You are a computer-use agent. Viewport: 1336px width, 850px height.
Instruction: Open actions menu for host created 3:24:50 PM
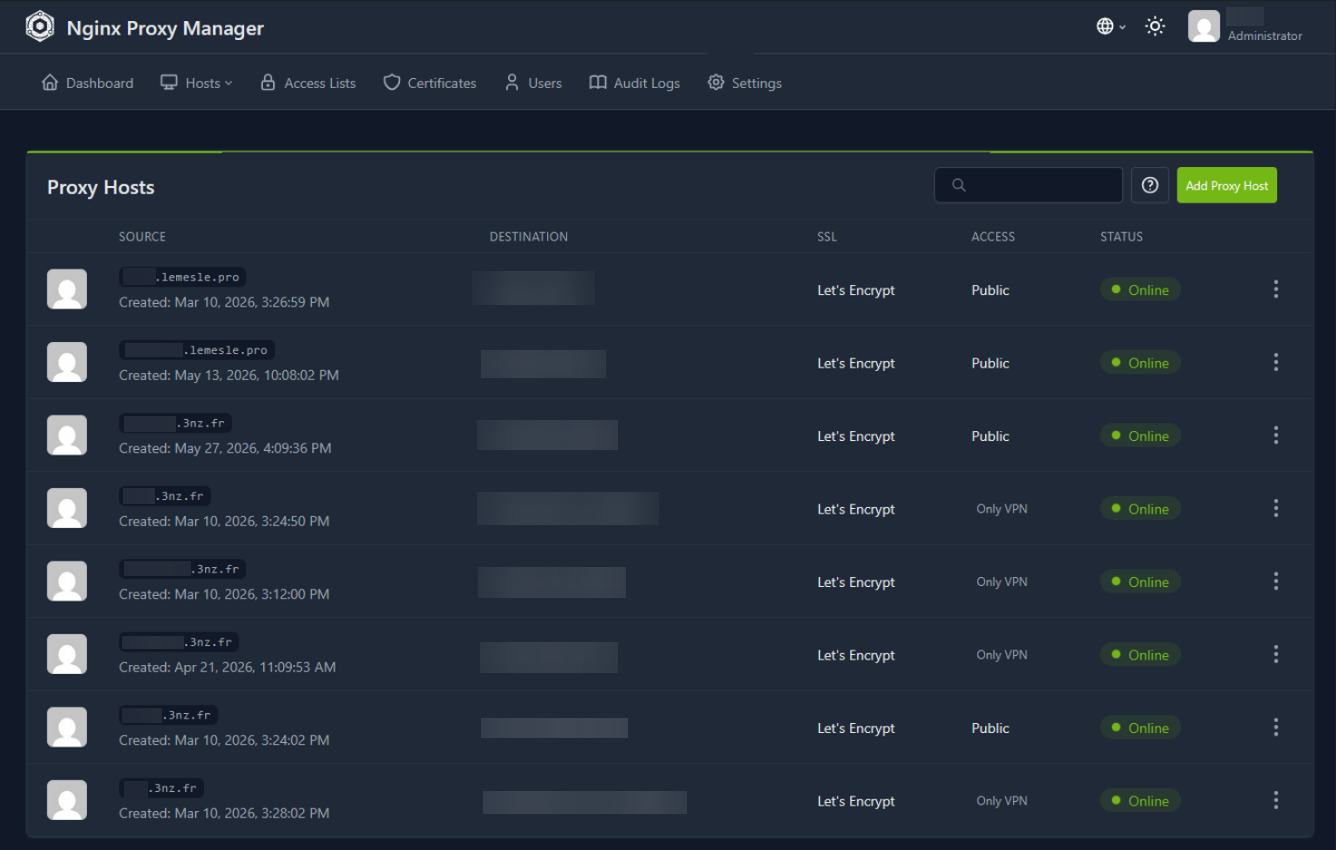(x=1276, y=508)
